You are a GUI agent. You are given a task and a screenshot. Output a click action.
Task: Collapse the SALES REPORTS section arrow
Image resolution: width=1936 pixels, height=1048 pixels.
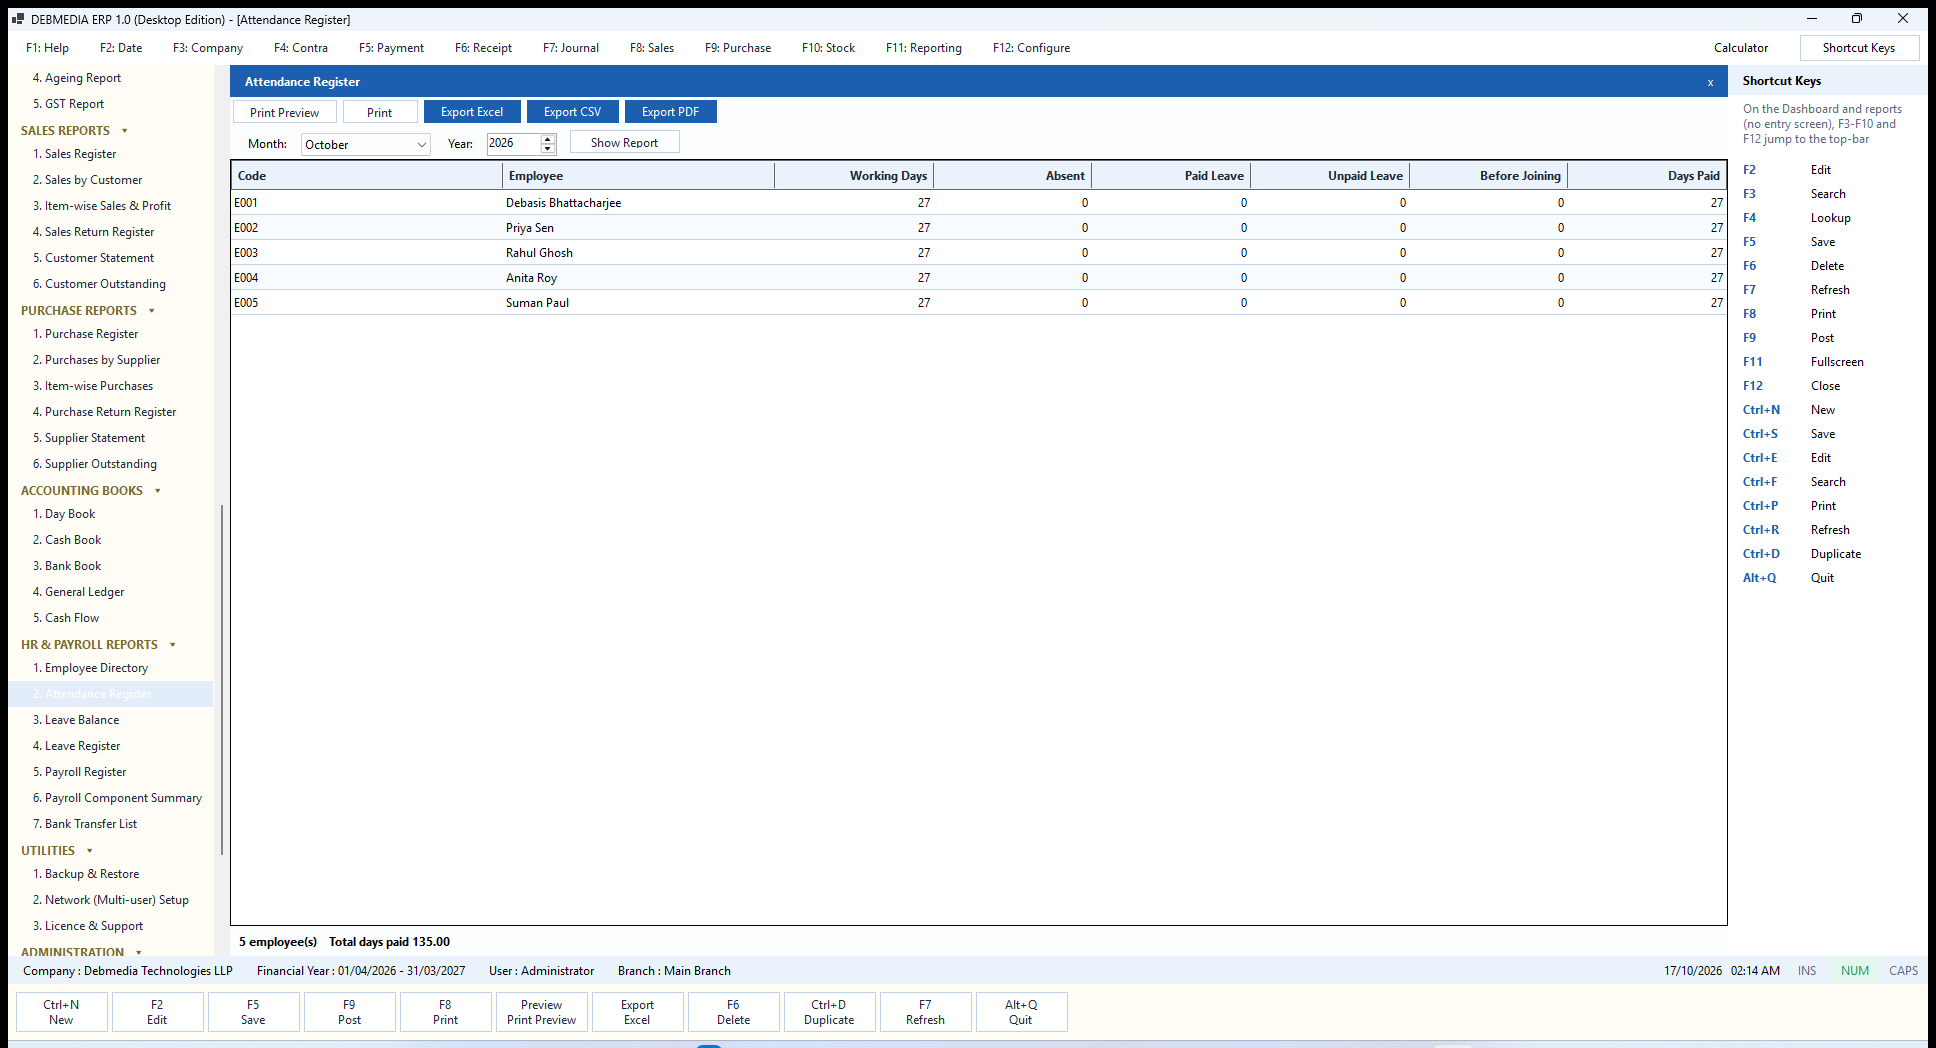click(125, 131)
